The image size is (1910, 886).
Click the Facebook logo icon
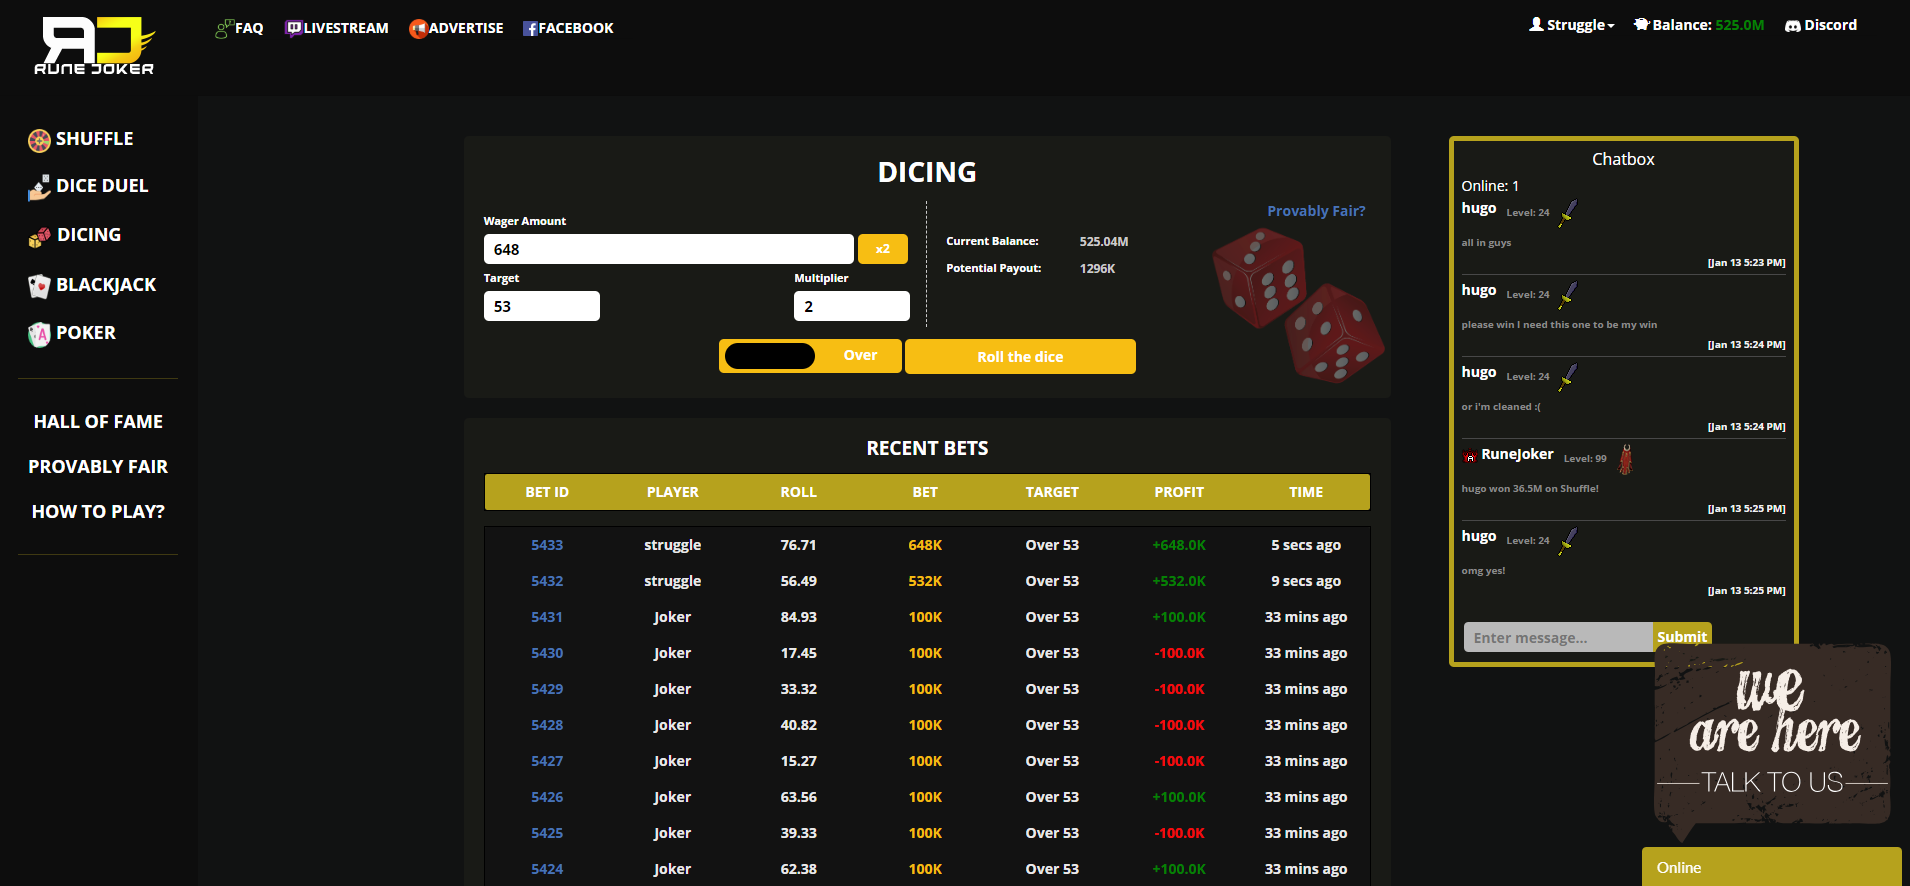(530, 29)
